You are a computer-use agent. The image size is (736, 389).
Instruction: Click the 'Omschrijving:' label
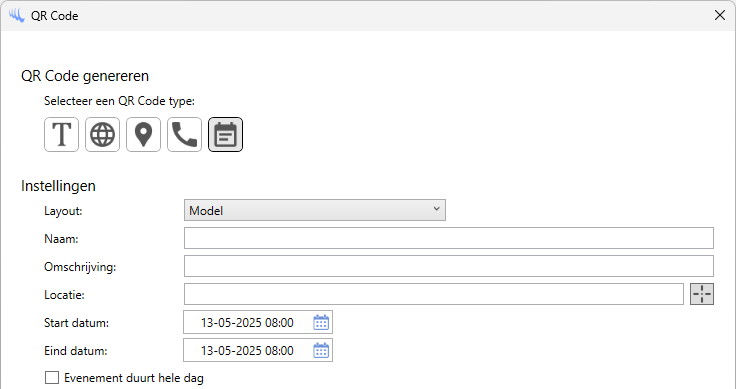coord(80,267)
